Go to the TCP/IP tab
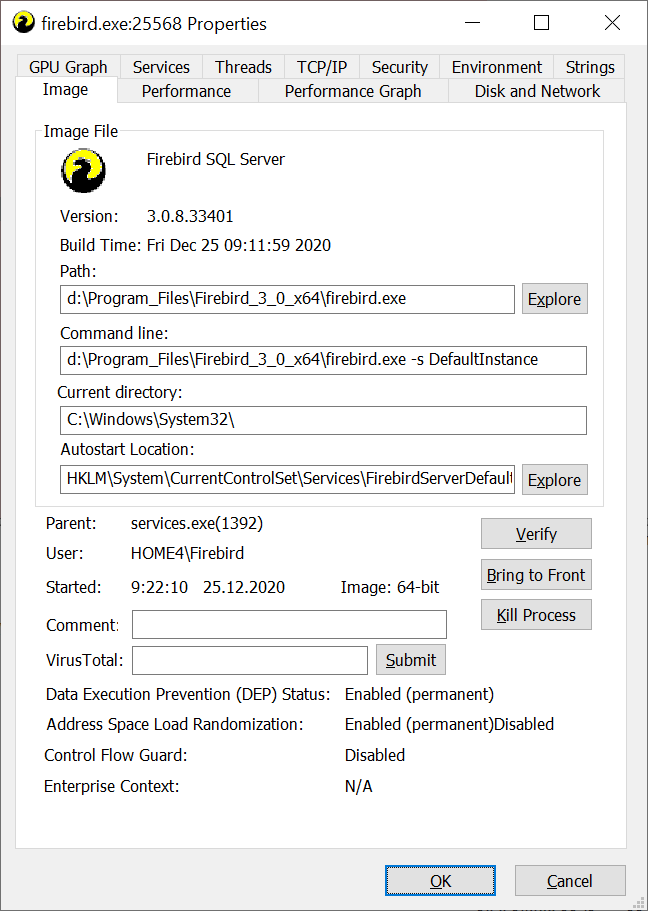 point(322,67)
